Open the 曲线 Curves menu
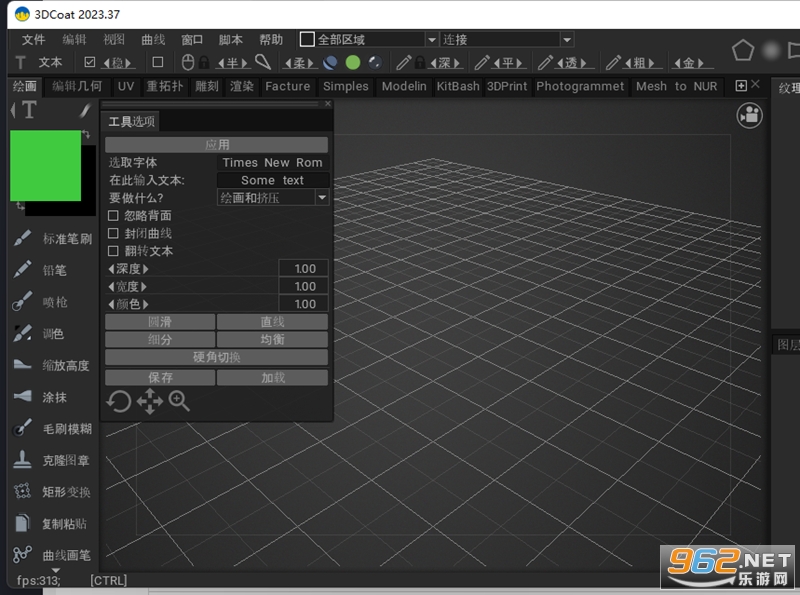This screenshot has width=800, height=595. (153, 39)
